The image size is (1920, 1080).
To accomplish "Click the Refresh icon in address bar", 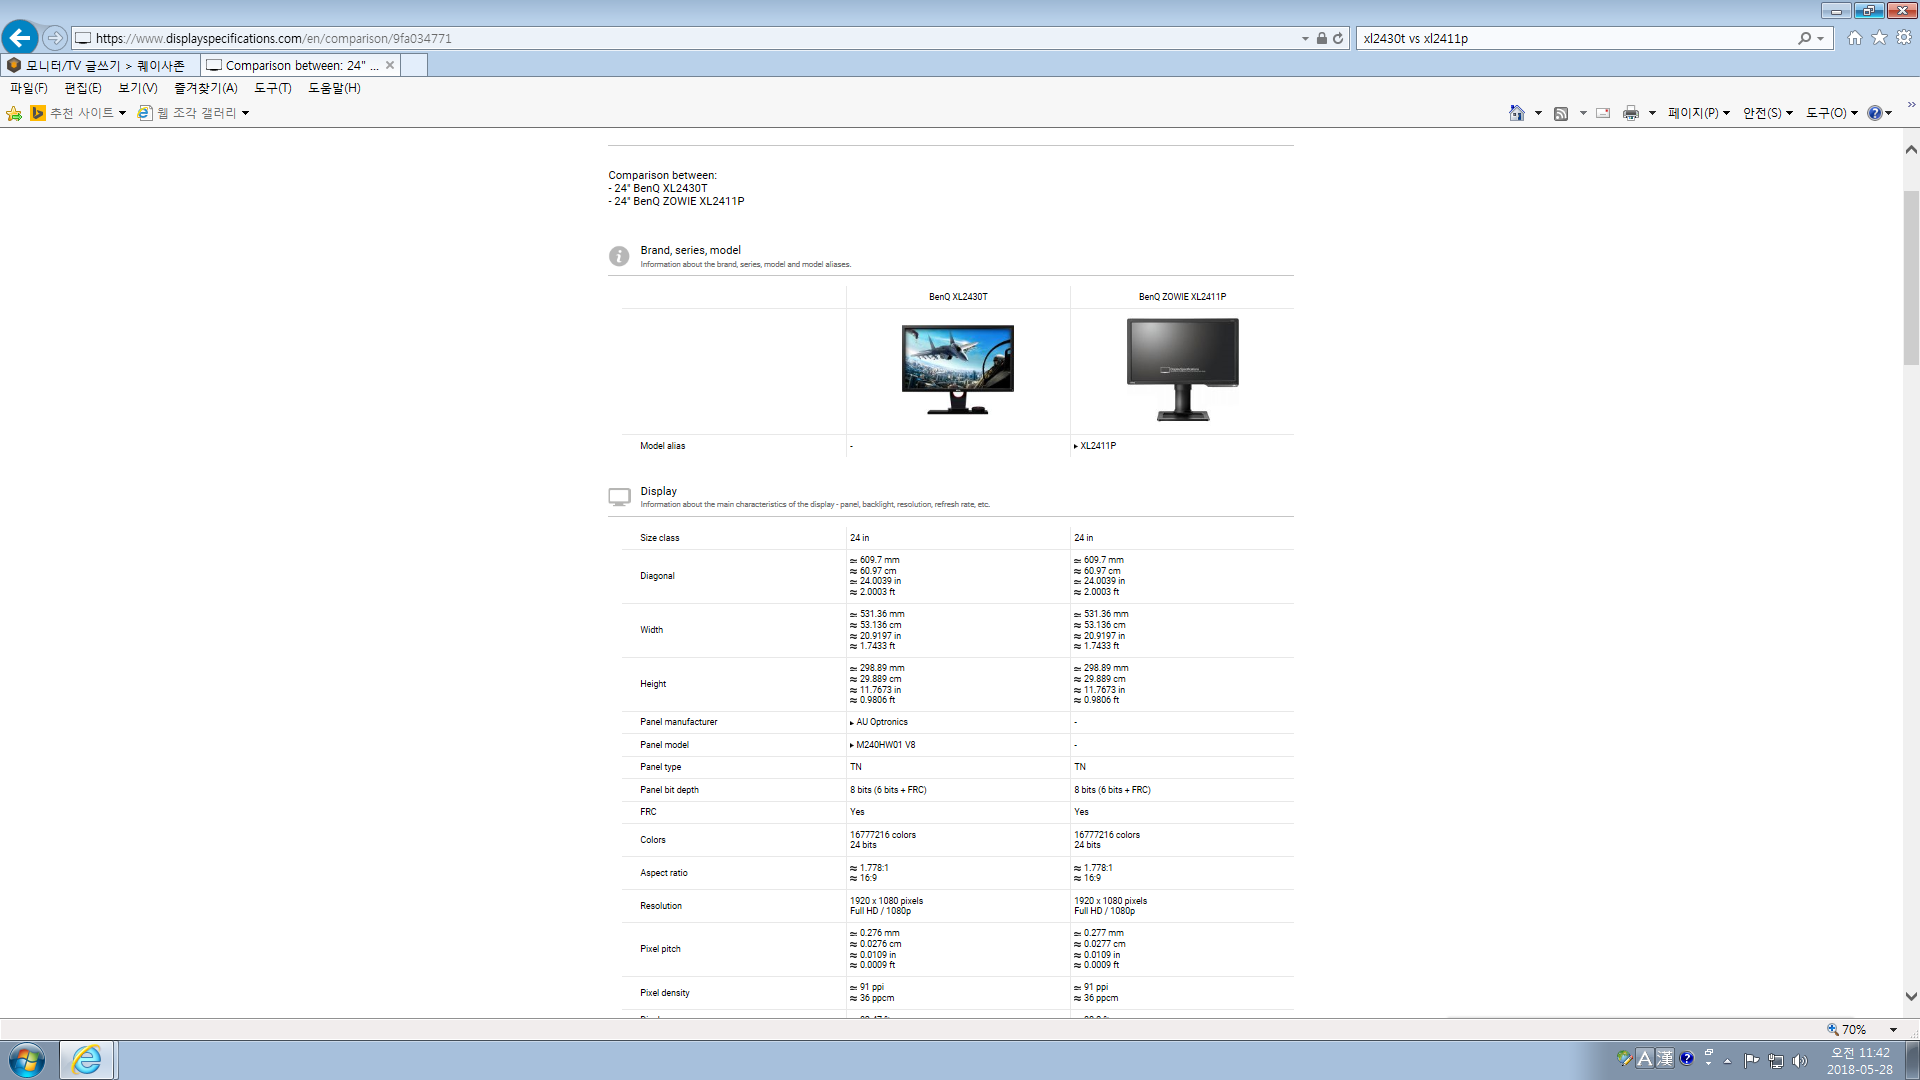I will [1338, 38].
